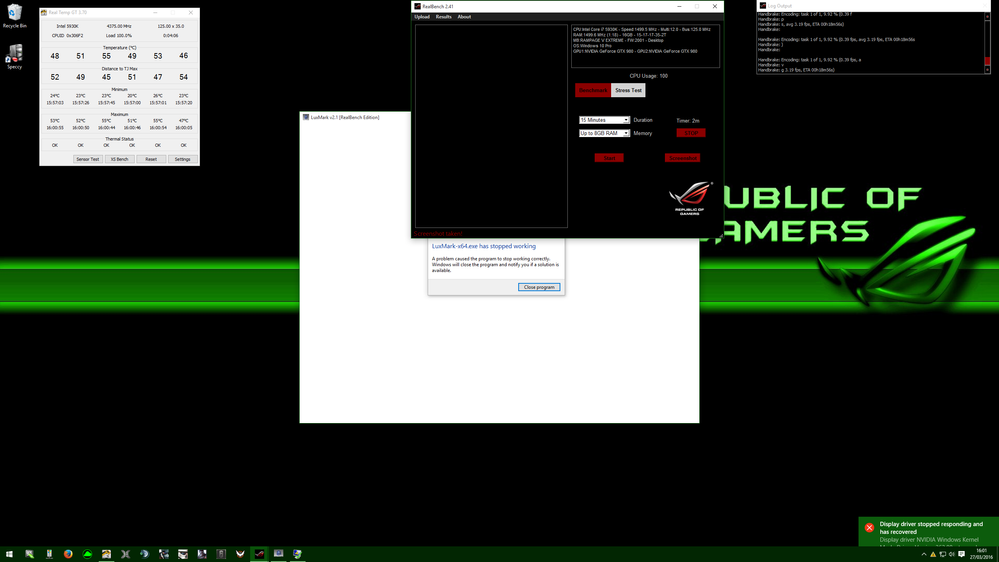Open the silver X taskbar icon

(126, 554)
